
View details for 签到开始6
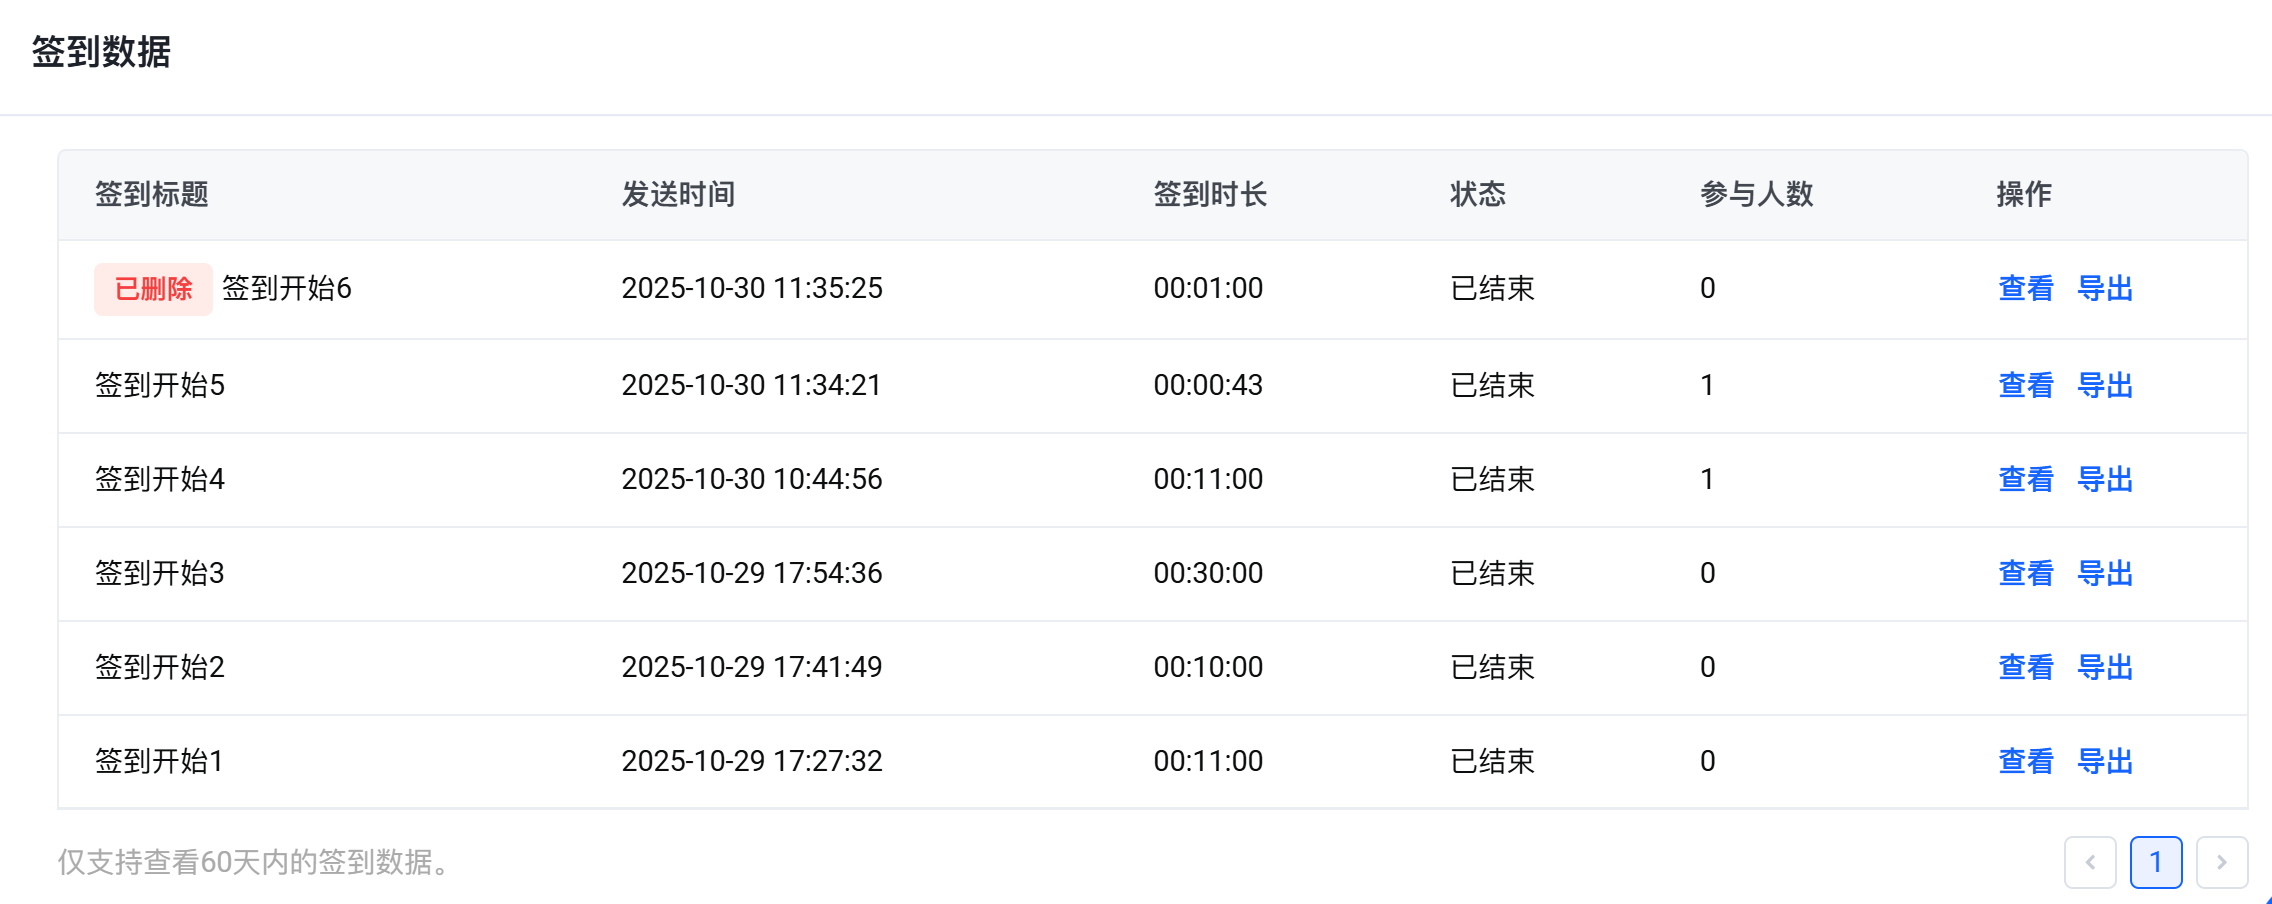2025,289
